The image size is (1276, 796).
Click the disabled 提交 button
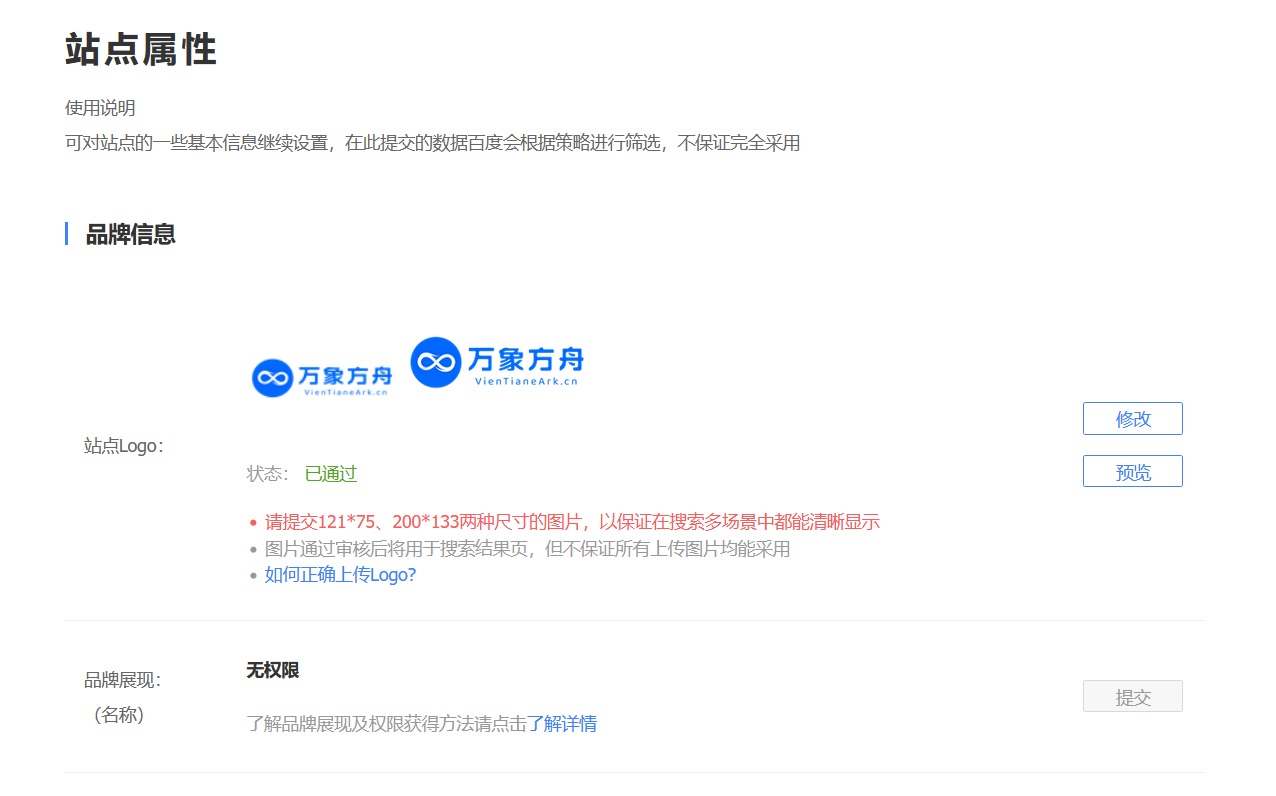pos(1132,697)
